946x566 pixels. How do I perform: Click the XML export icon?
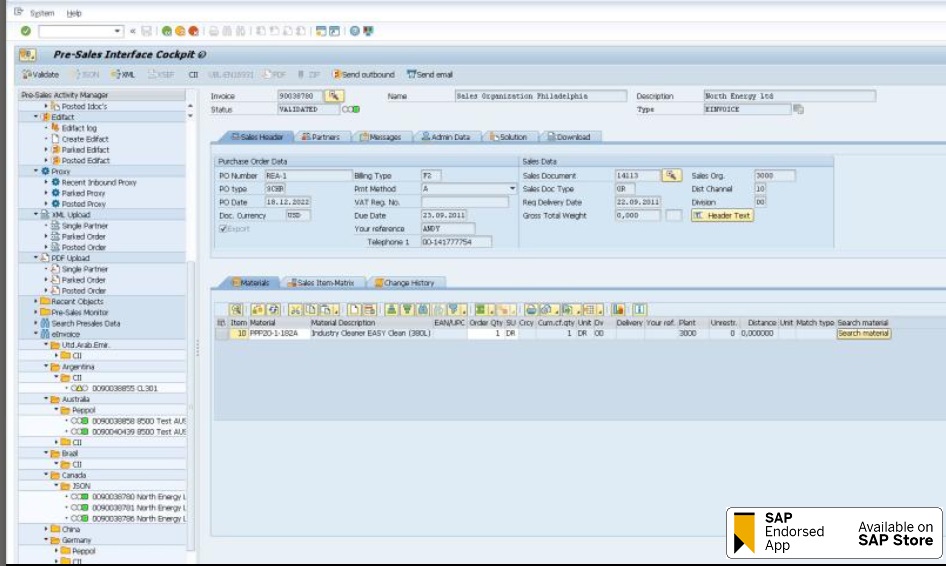coord(123,75)
